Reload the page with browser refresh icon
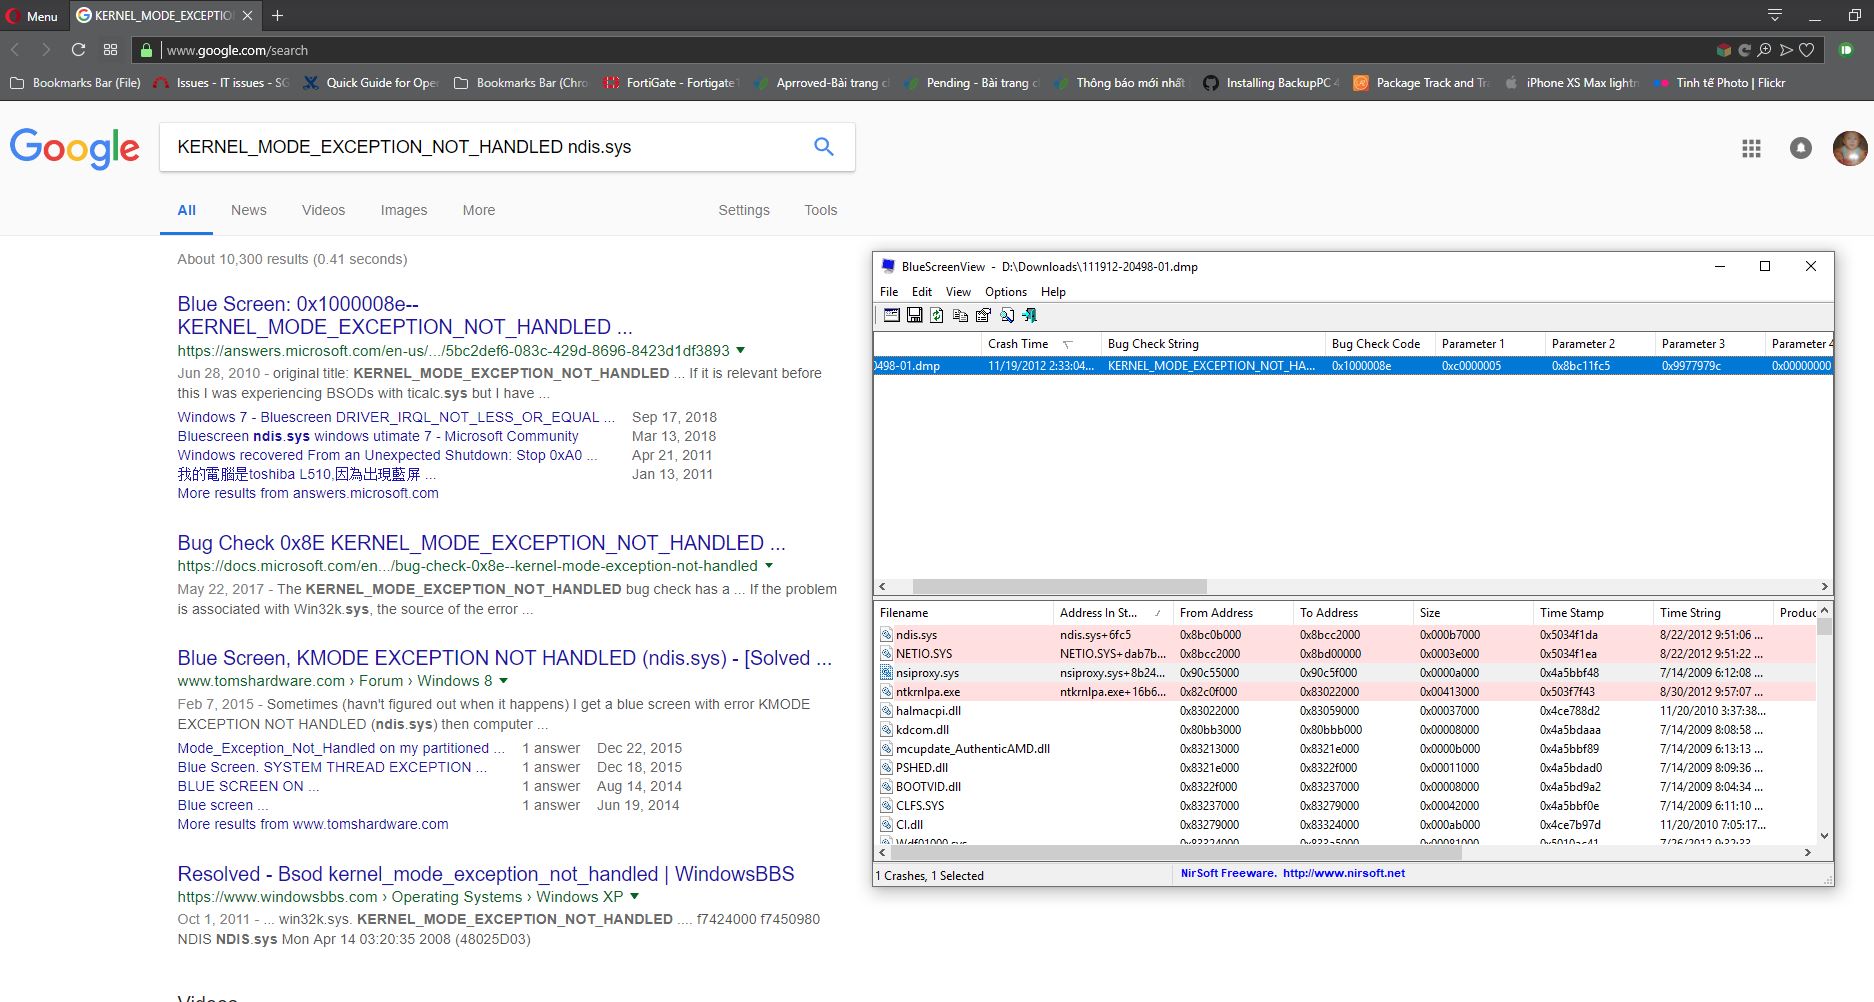Screen dimensions: 1874x1002 point(78,49)
